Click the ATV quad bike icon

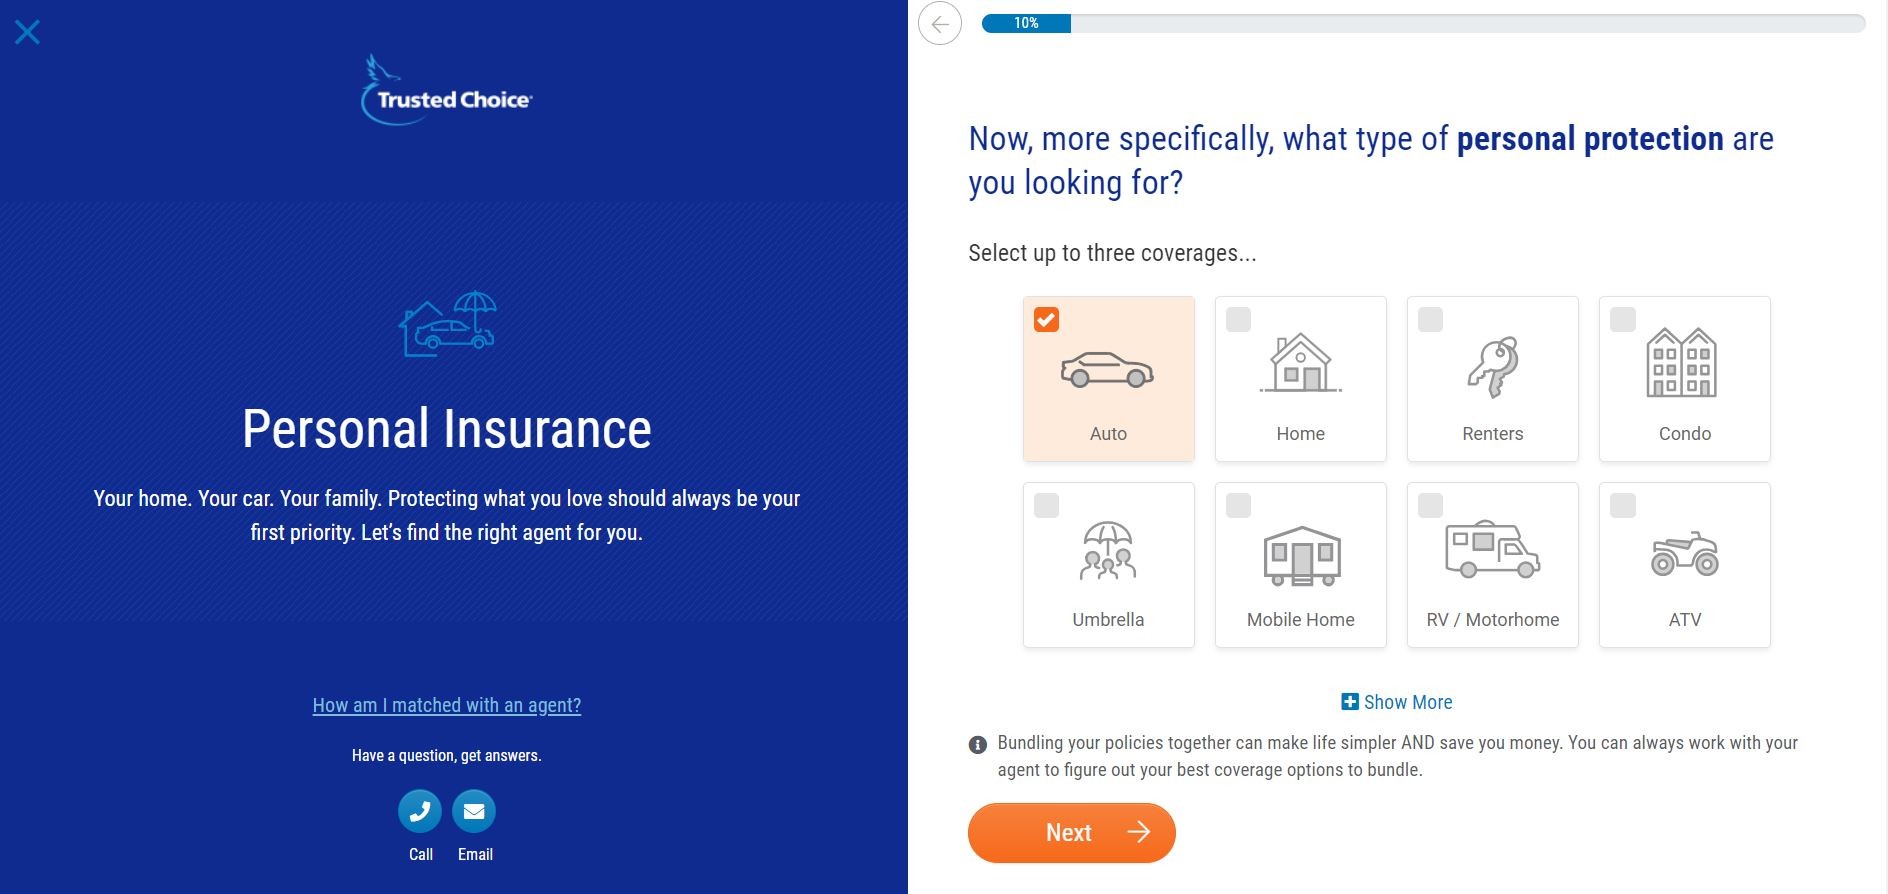click(1684, 553)
